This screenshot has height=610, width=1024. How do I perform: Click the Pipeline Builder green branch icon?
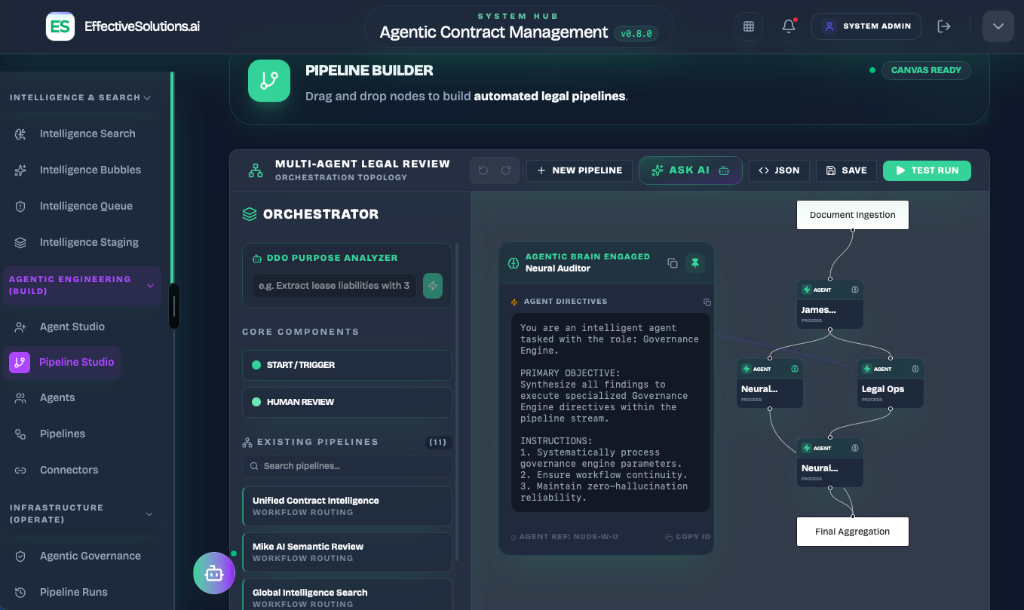[269, 81]
